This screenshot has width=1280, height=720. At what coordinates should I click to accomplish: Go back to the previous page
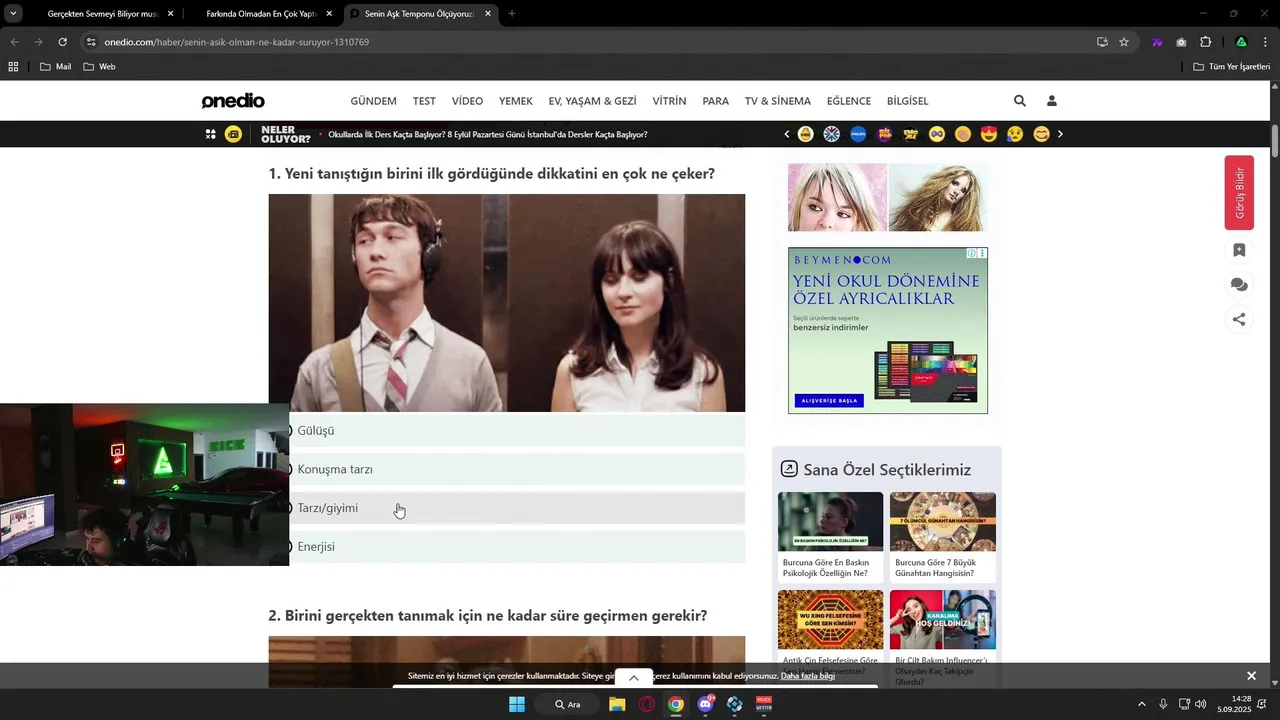tap(14, 42)
